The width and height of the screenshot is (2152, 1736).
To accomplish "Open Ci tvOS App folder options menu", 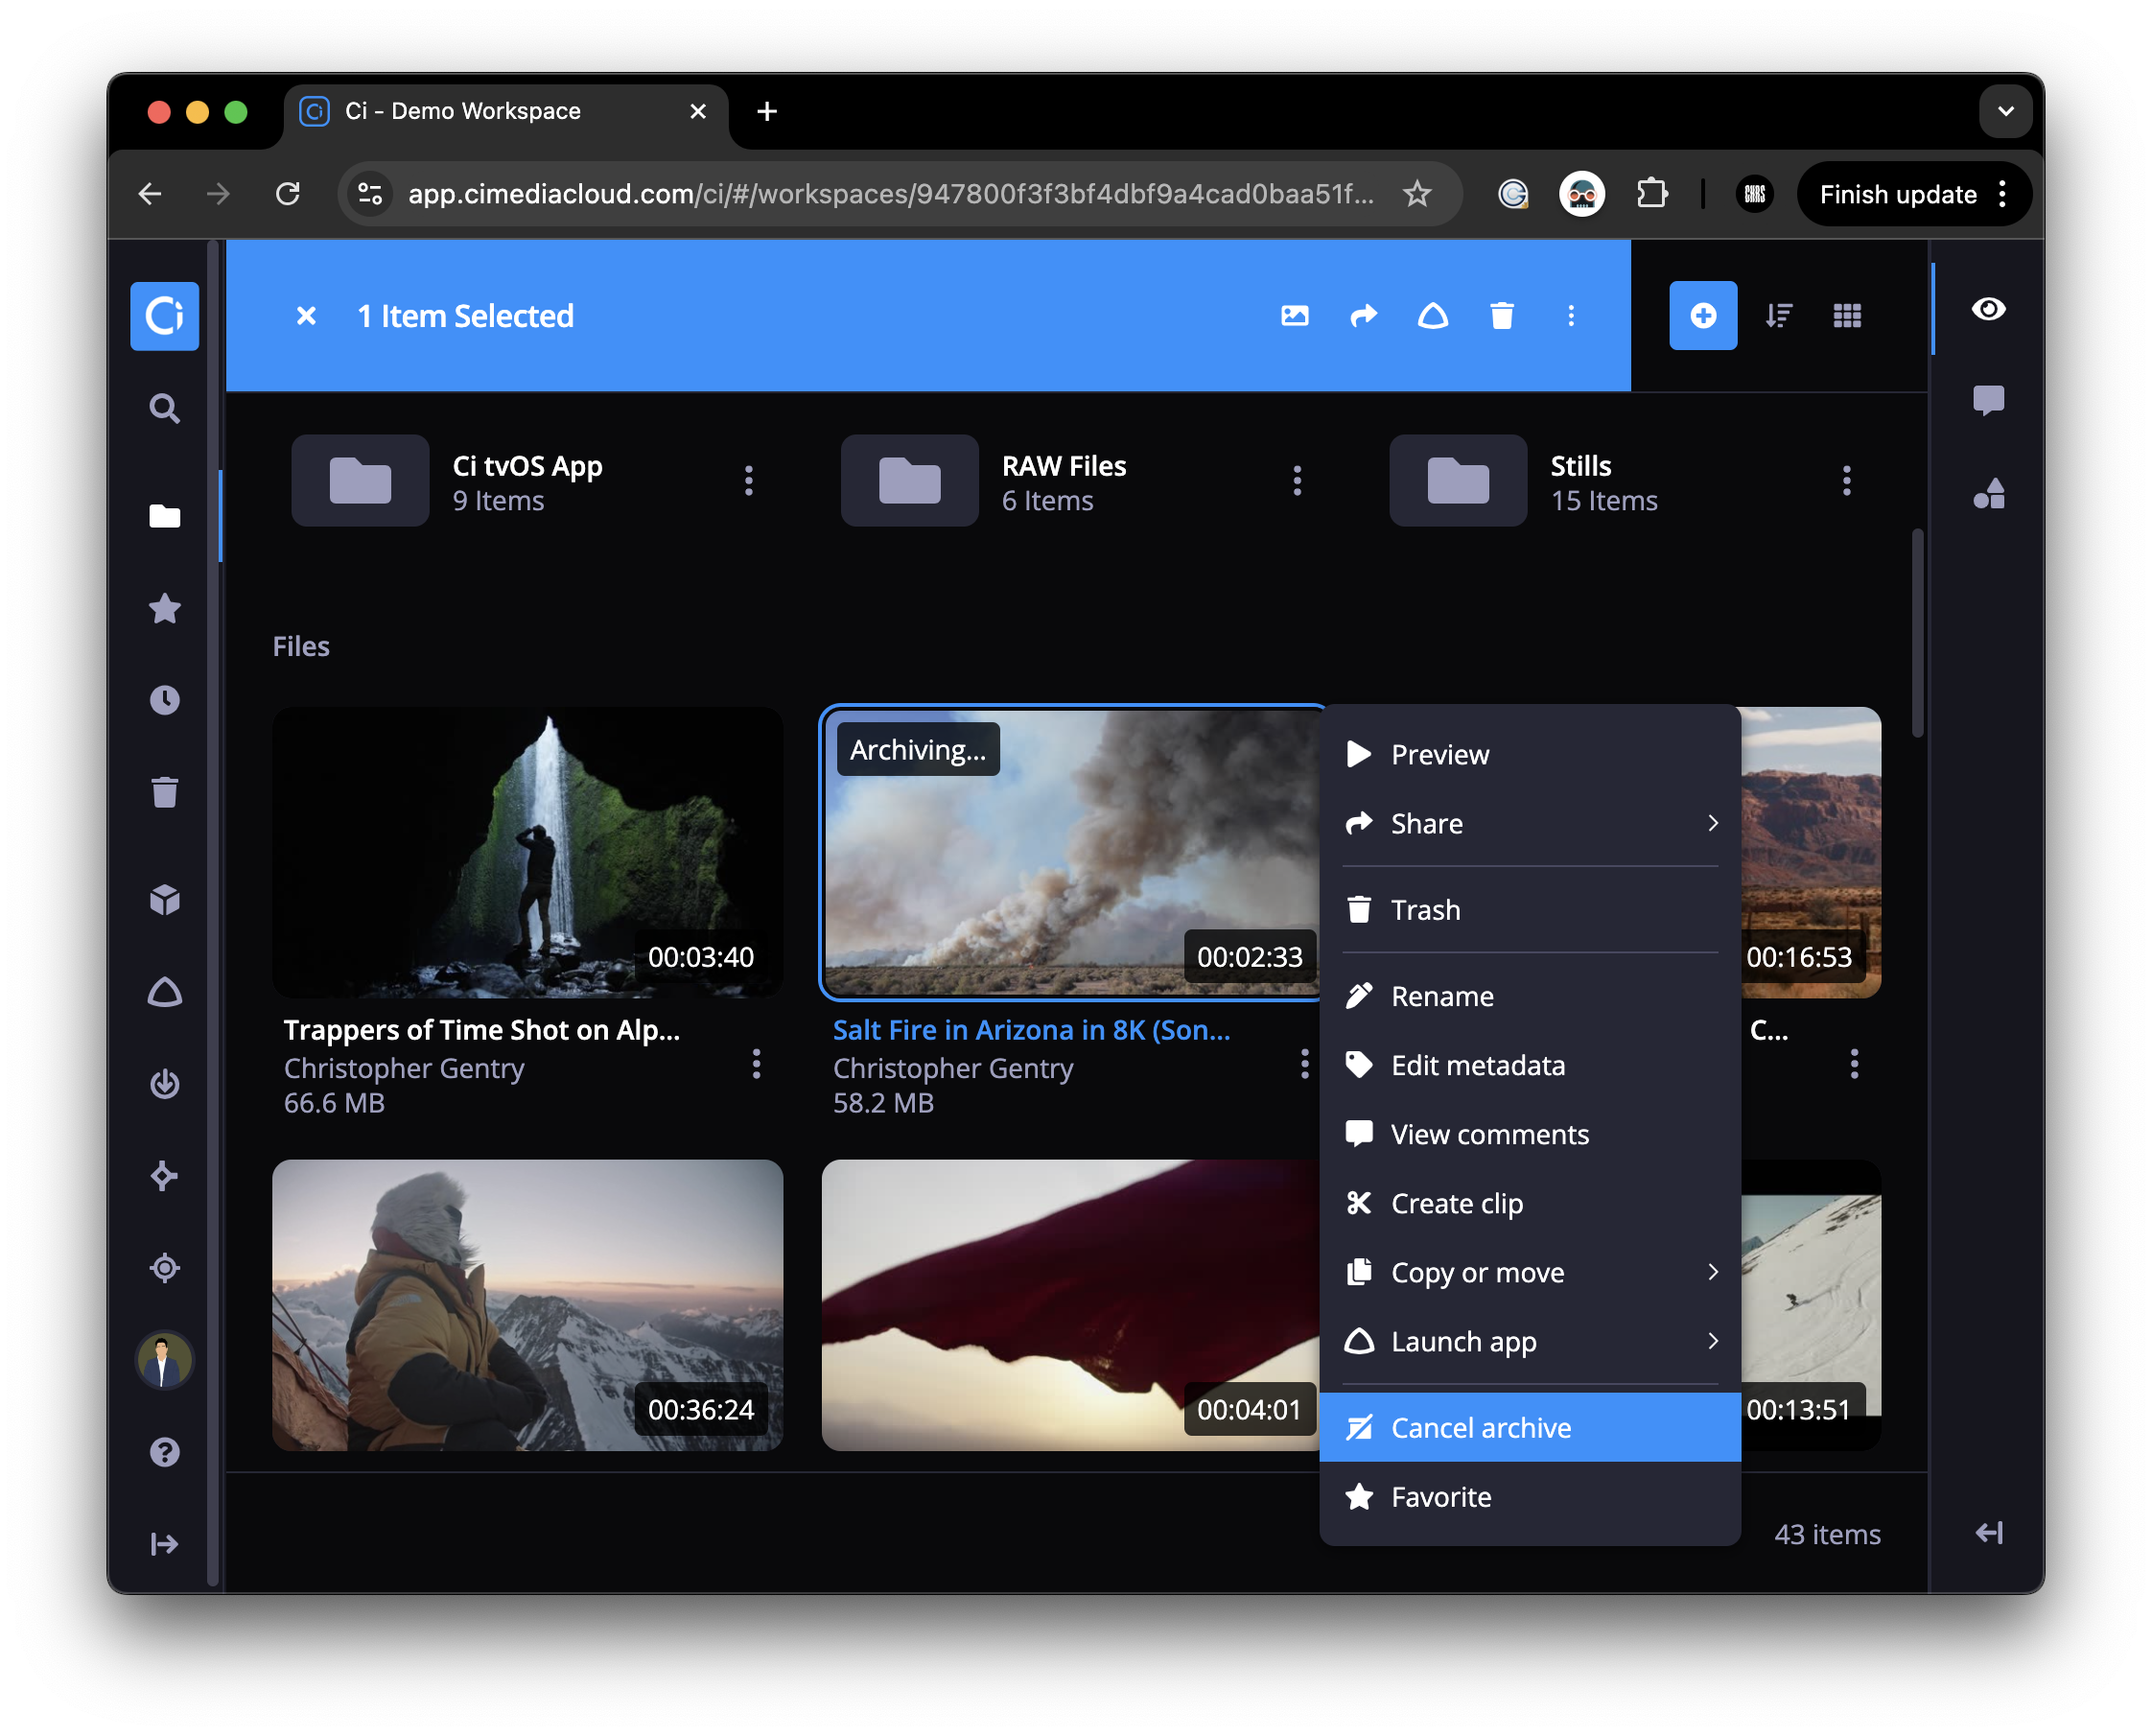I will click(748, 481).
